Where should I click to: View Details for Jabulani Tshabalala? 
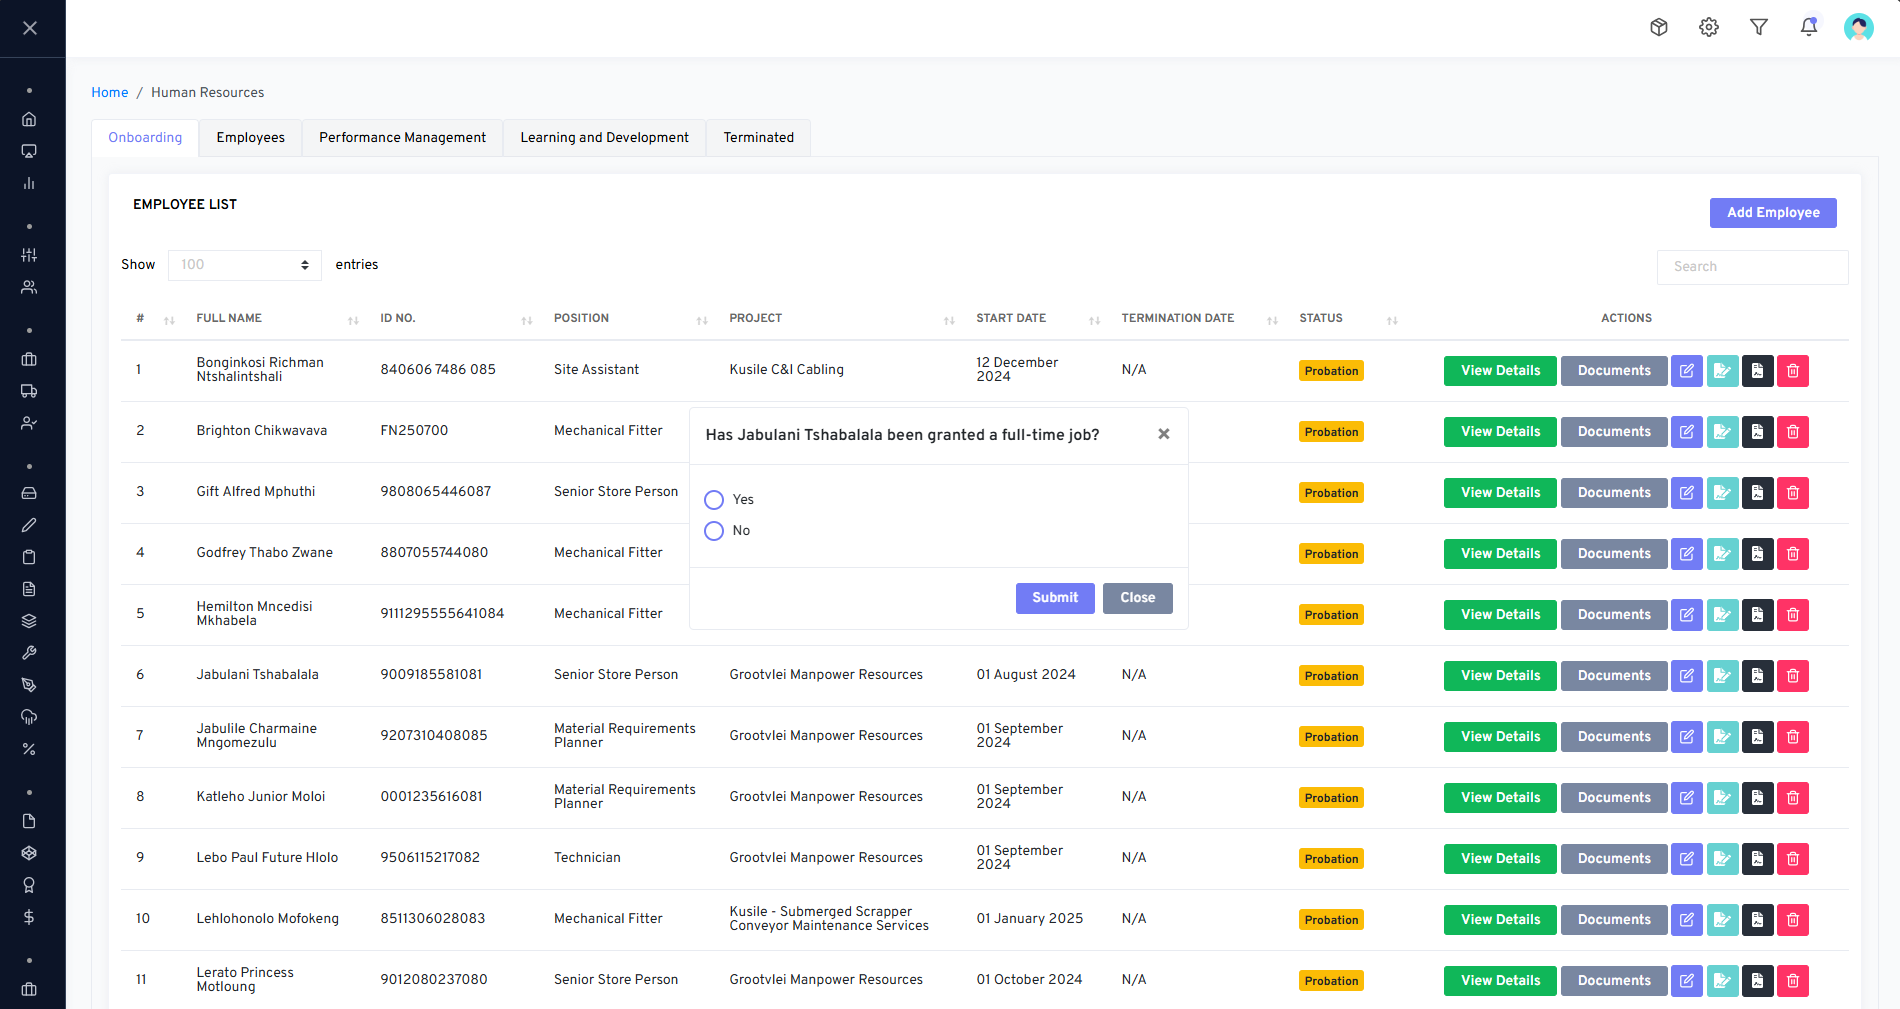tap(1500, 676)
